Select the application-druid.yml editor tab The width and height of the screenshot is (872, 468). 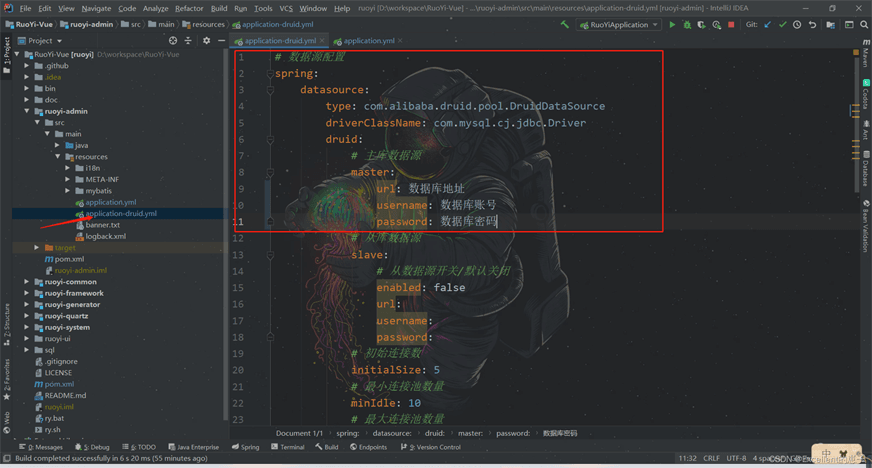coord(280,41)
